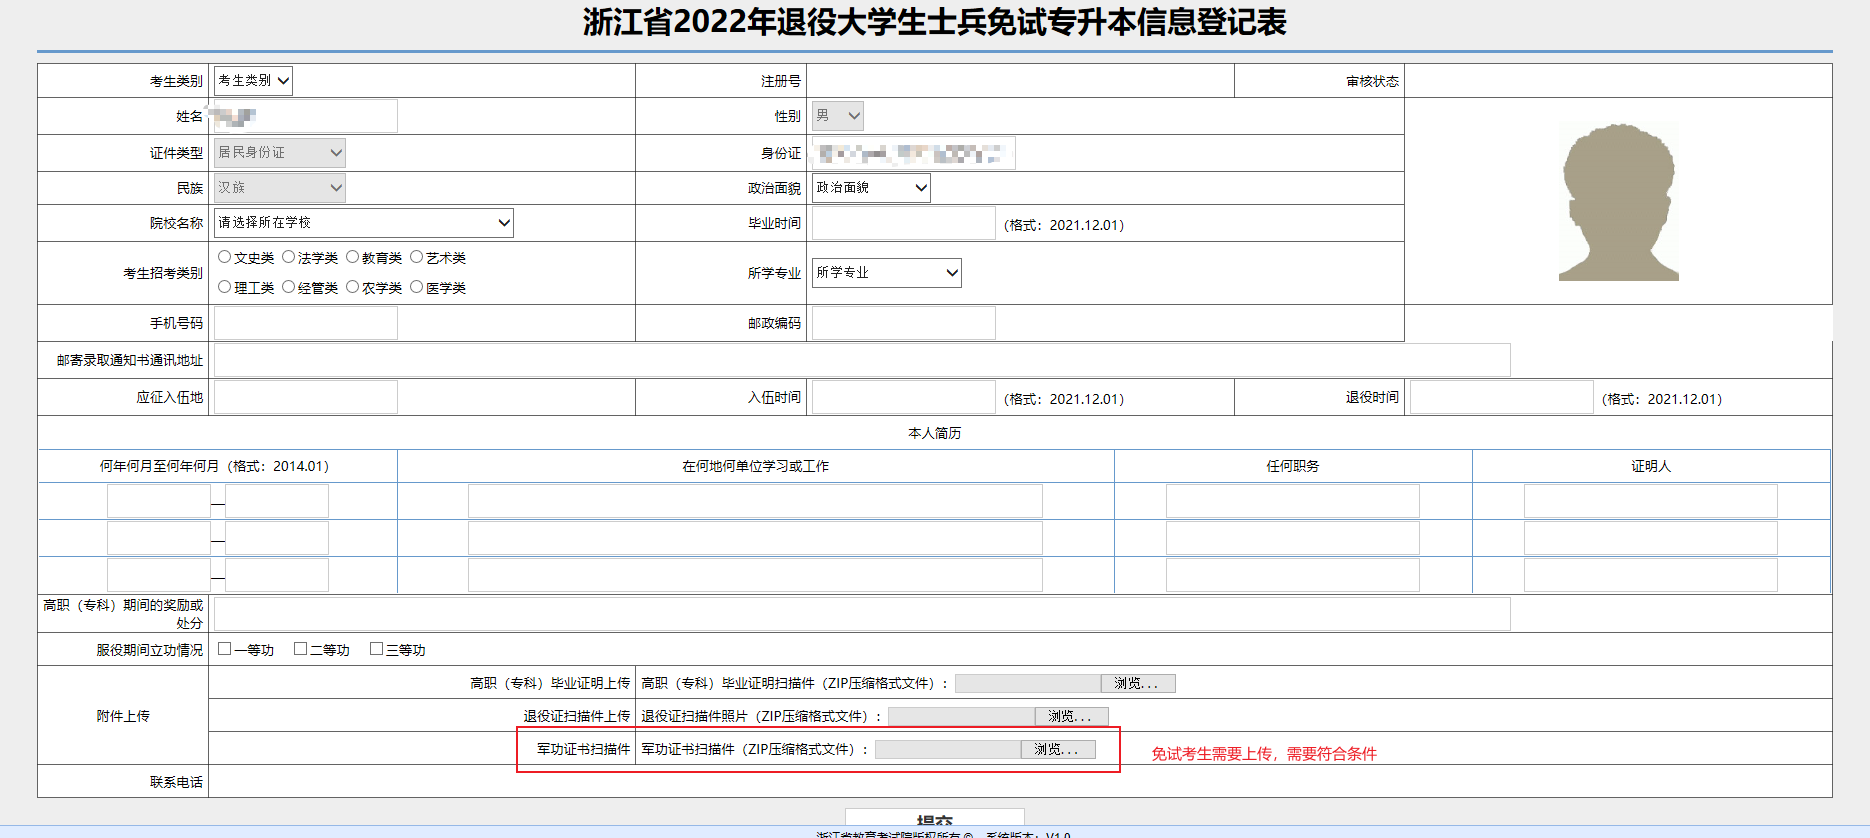Open the 请选择所在学校 school dropdown
This screenshot has height=838, width=1870.
(364, 223)
